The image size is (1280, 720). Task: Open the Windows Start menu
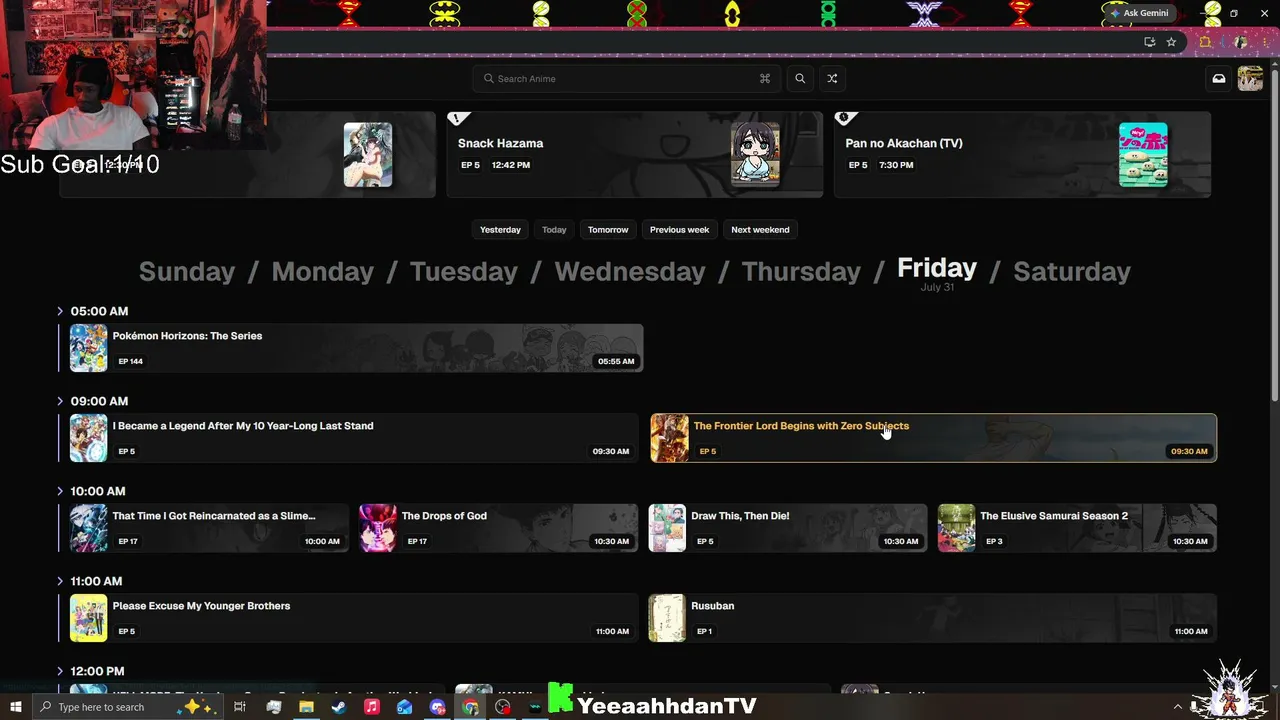coord(16,707)
